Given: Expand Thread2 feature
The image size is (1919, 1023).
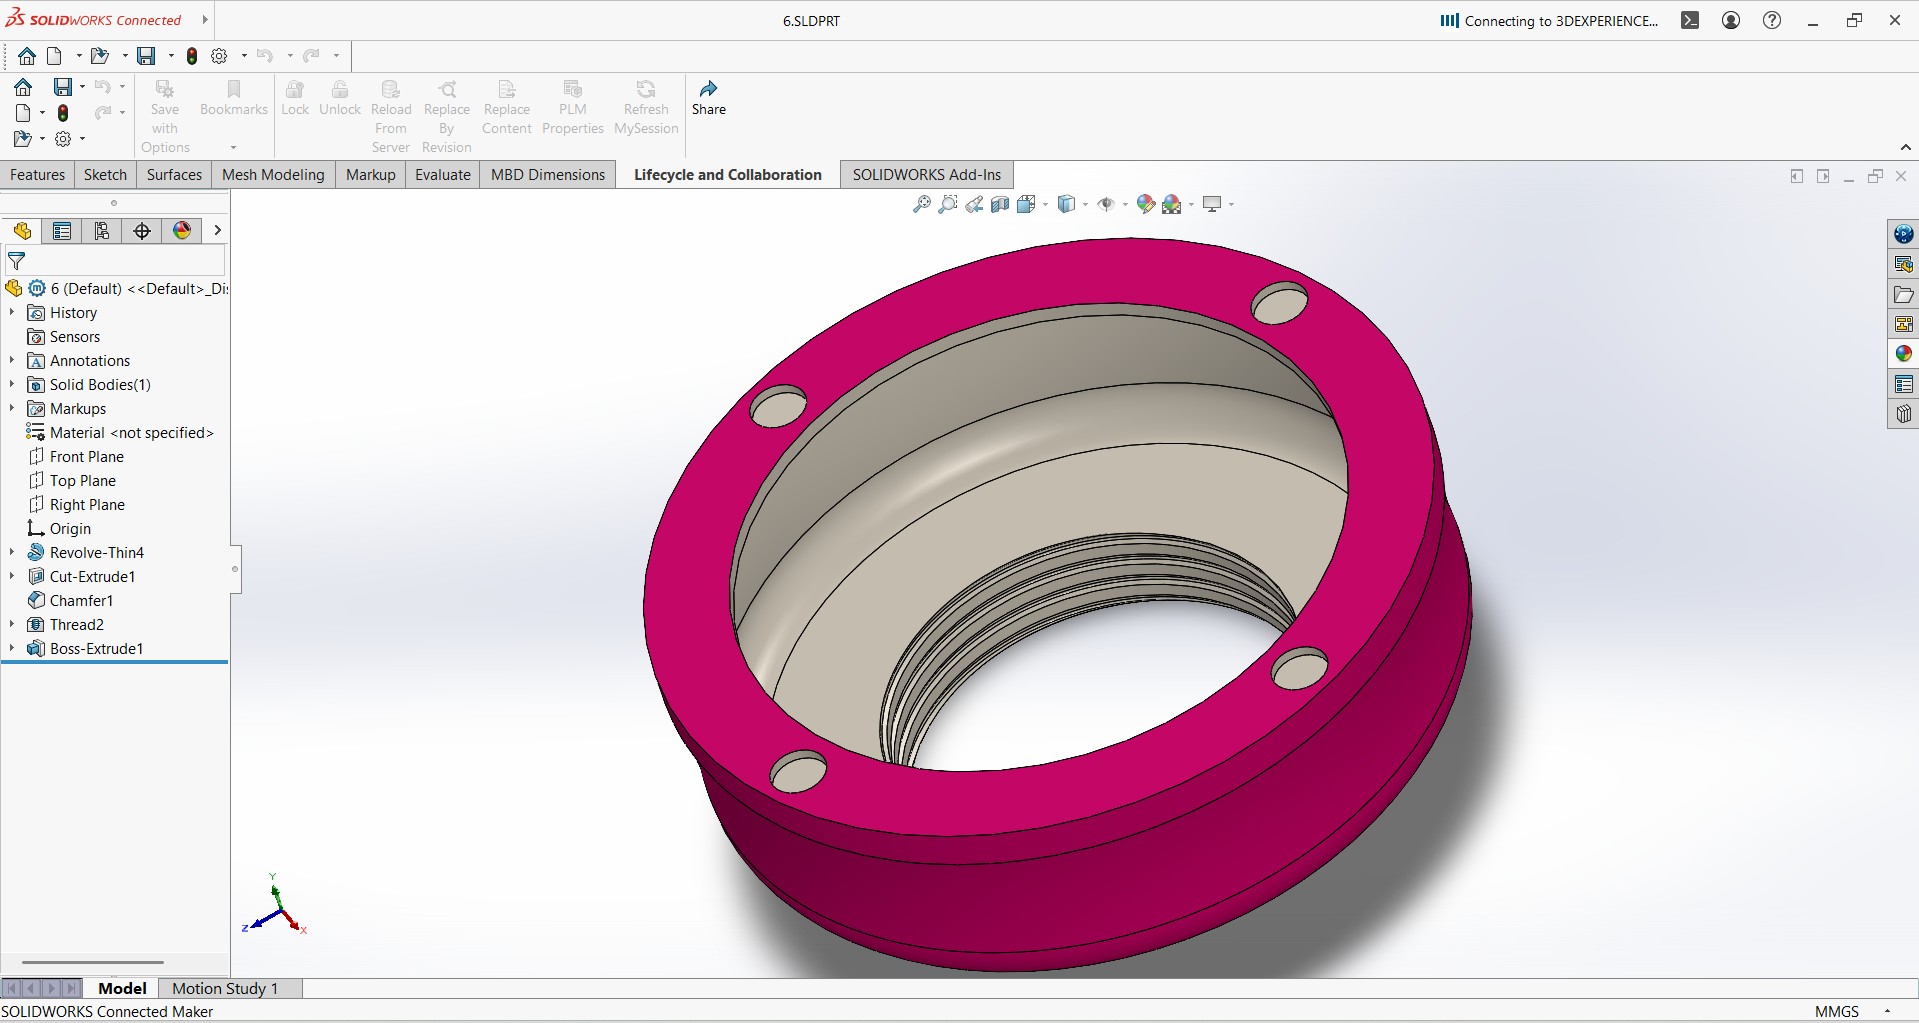Looking at the screenshot, I should pos(12,624).
